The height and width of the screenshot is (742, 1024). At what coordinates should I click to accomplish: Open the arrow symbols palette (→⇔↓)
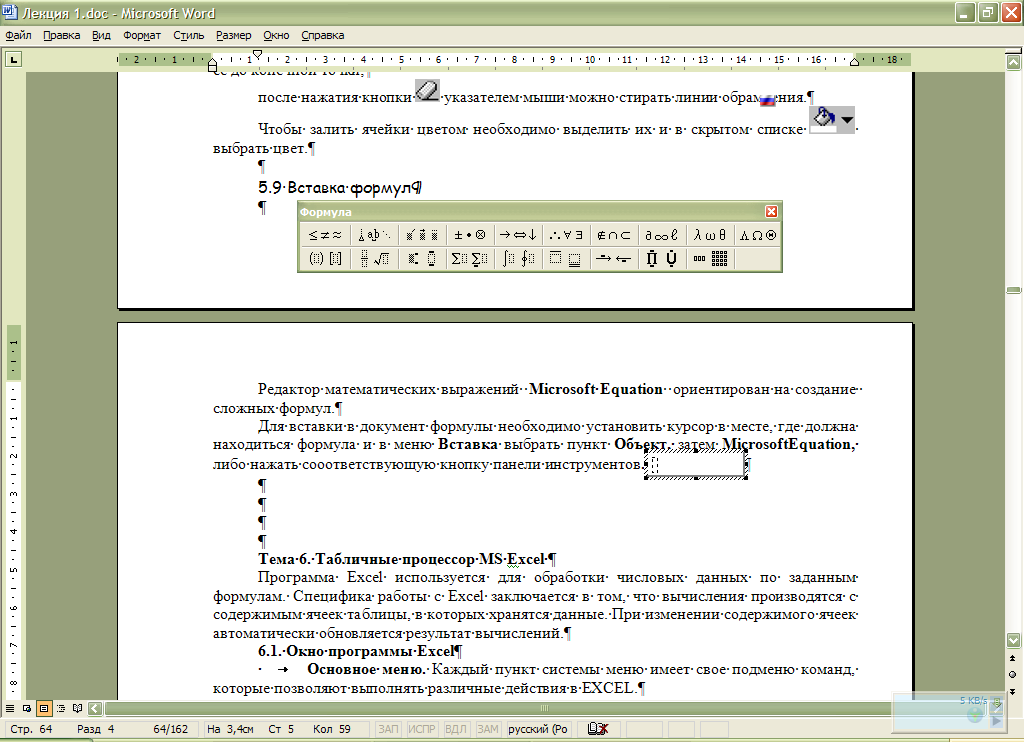point(518,235)
